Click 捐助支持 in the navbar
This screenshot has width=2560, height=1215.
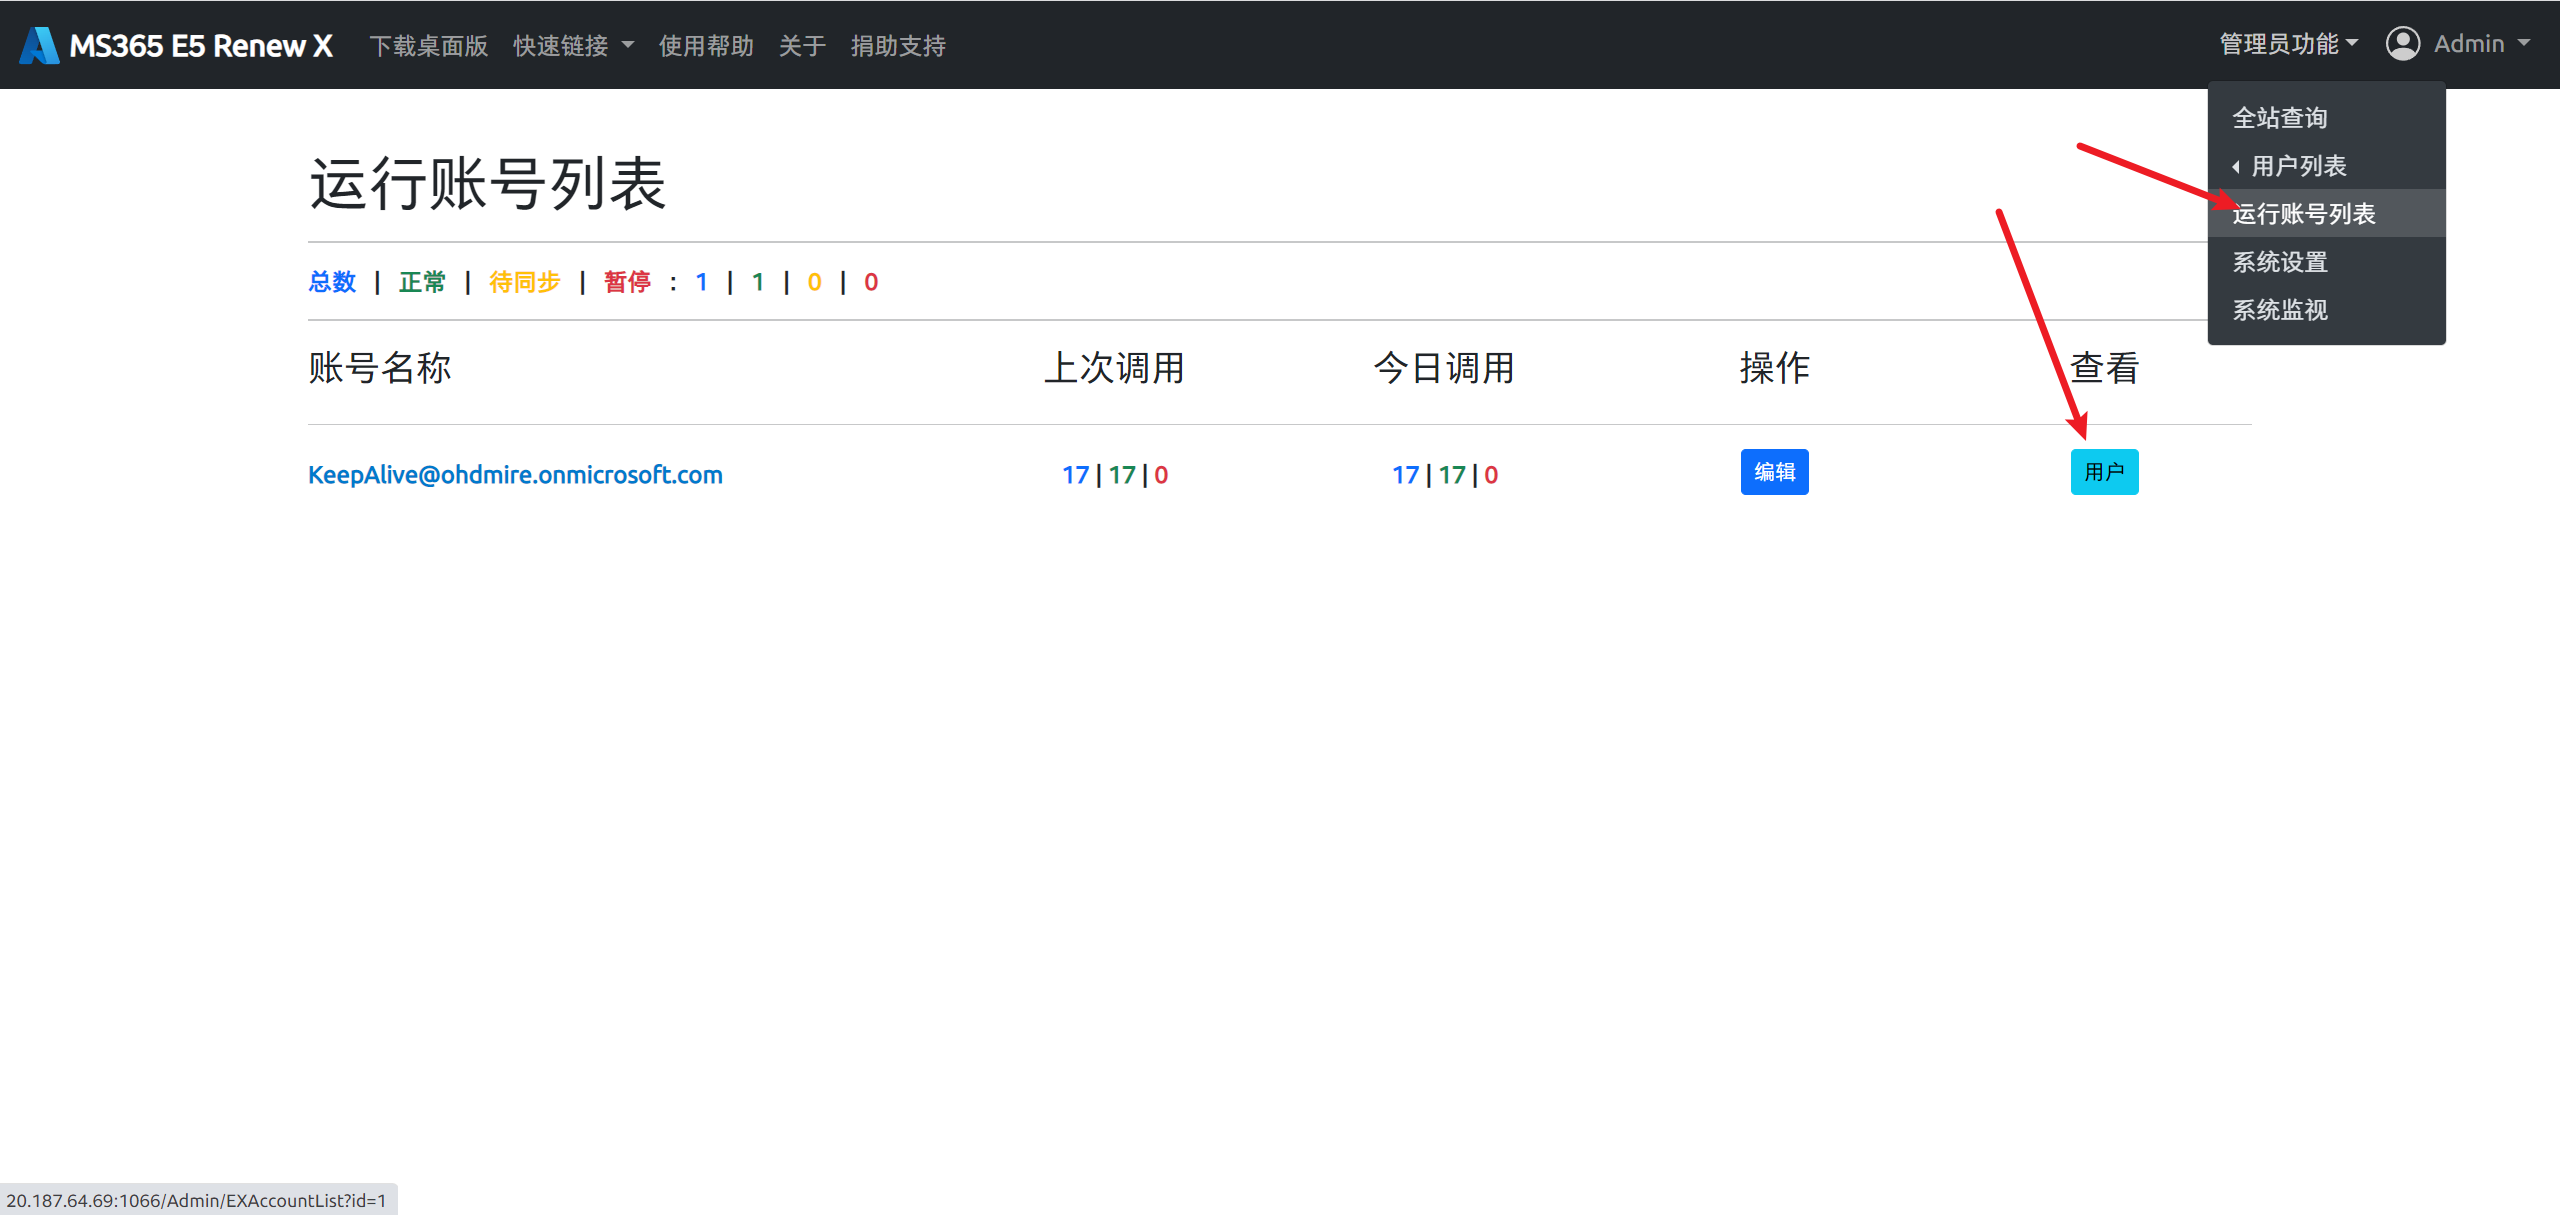[897, 45]
